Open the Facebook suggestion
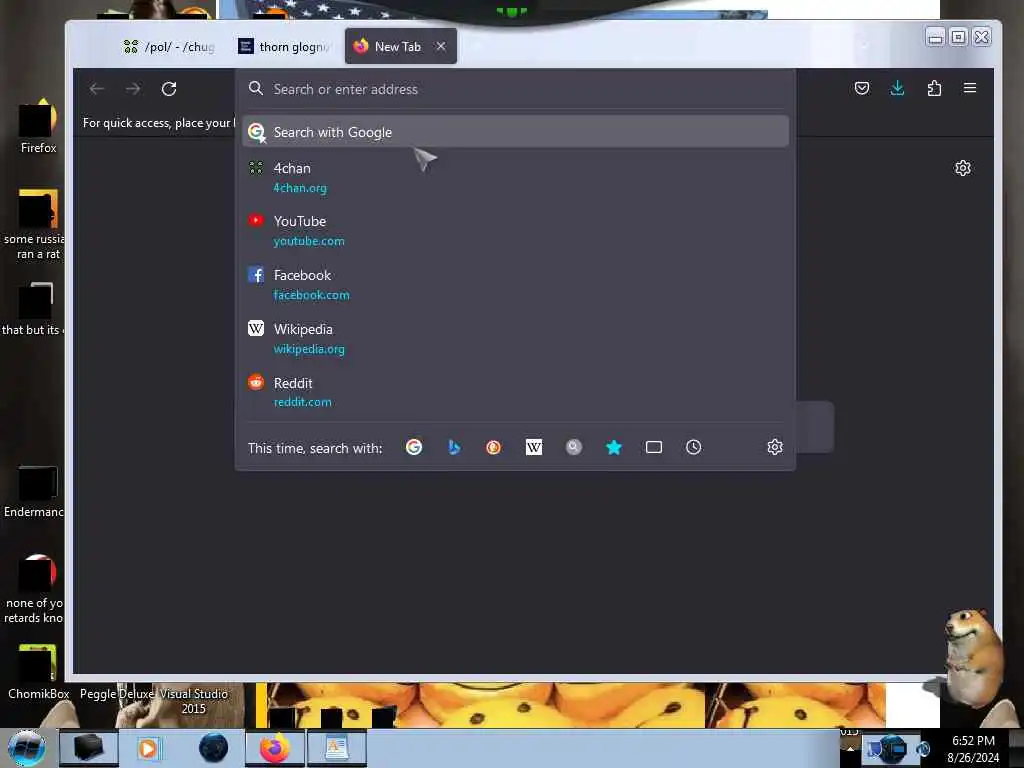Screen dimensions: 1024x768 515,285
